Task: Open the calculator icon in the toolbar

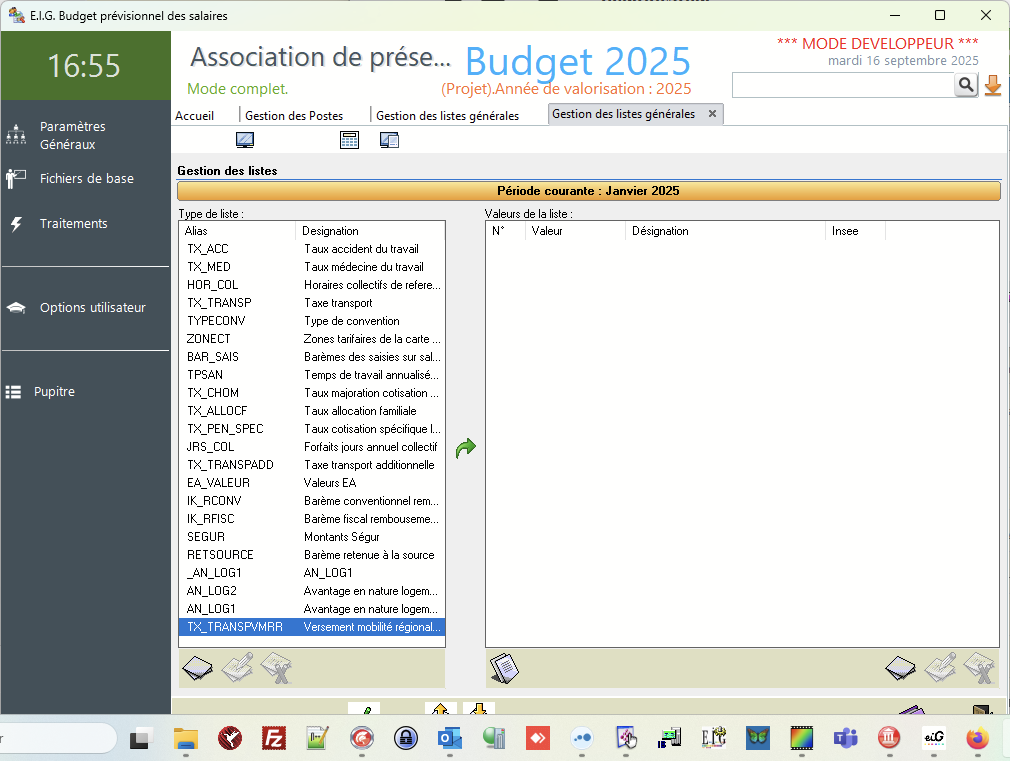Action: (349, 140)
